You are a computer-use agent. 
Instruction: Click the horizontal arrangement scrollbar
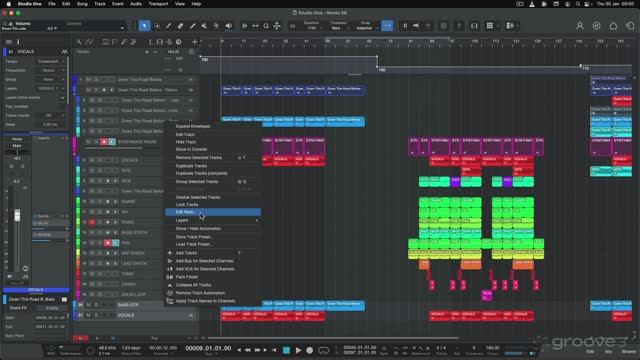click(x=333, y=338)
